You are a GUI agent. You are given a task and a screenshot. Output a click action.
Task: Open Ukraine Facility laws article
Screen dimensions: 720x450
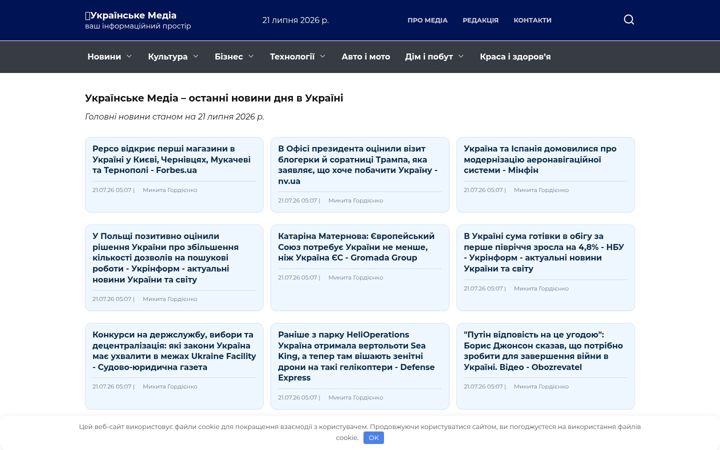(x=174, y=351)
